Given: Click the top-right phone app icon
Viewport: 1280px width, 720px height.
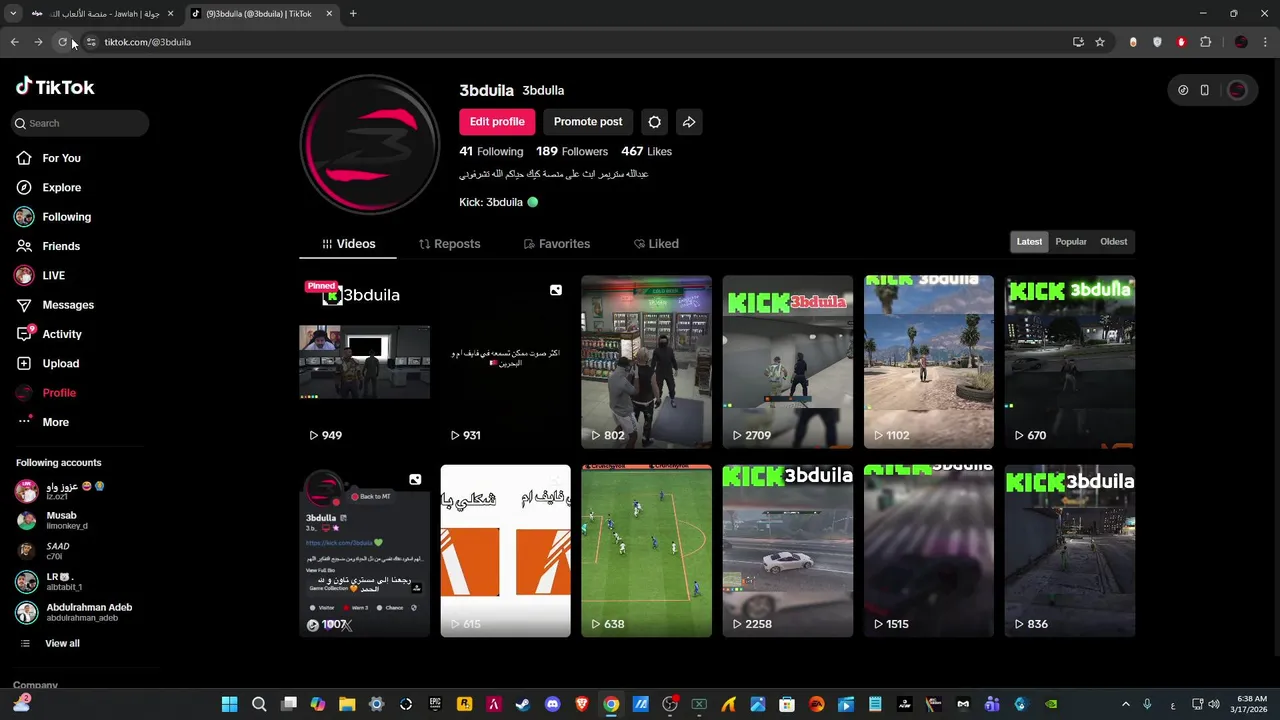Looking at the screenshot, I should 1204,90.
